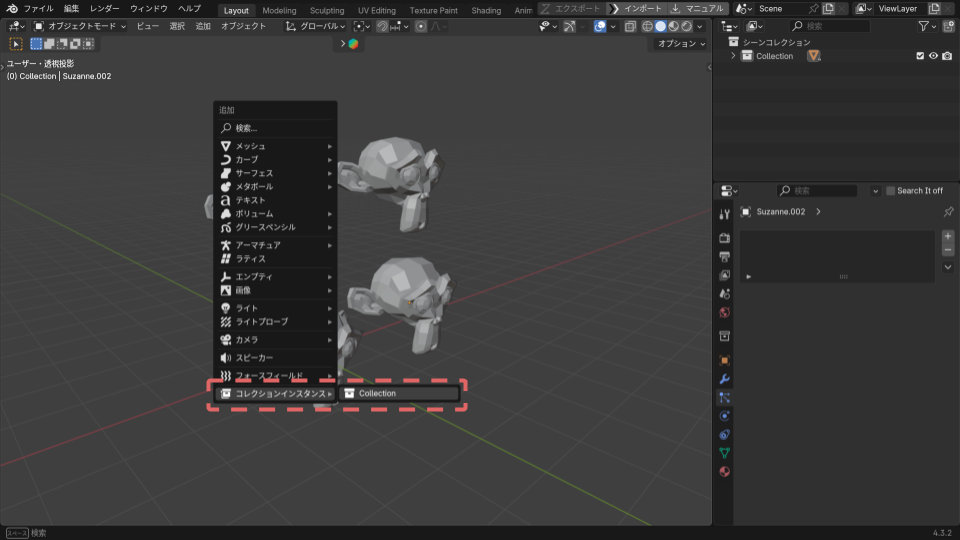Click the extend selection mode icon

[x=49, y=43]
